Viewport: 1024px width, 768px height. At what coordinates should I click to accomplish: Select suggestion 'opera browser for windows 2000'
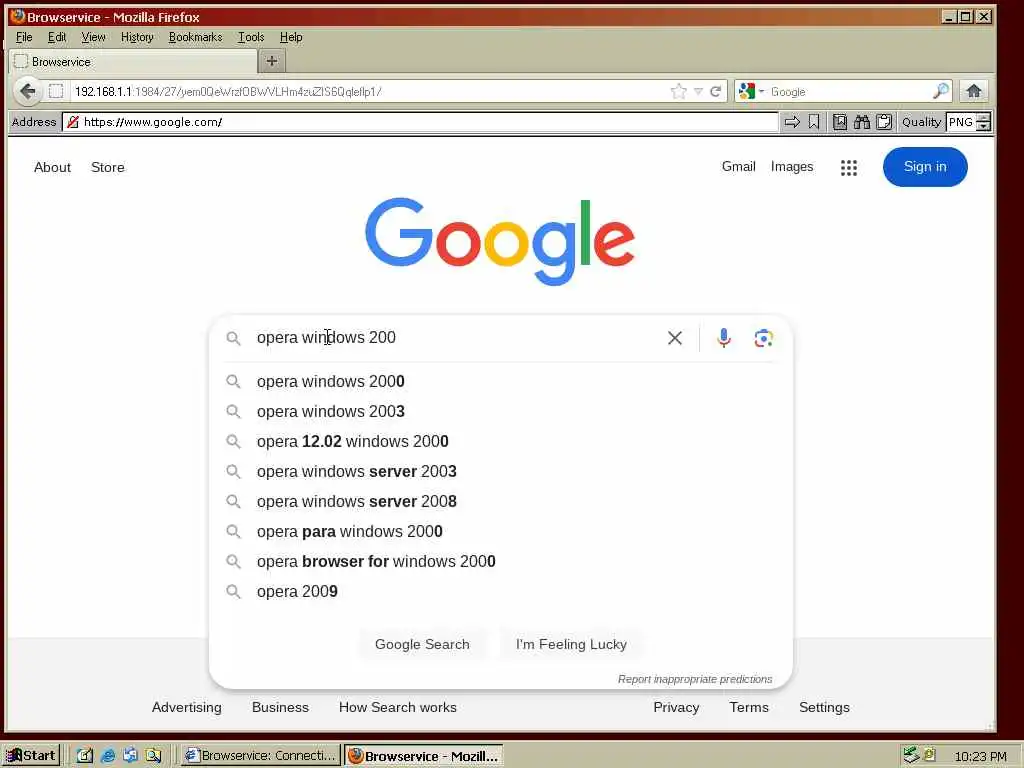[x=500, y=562]
